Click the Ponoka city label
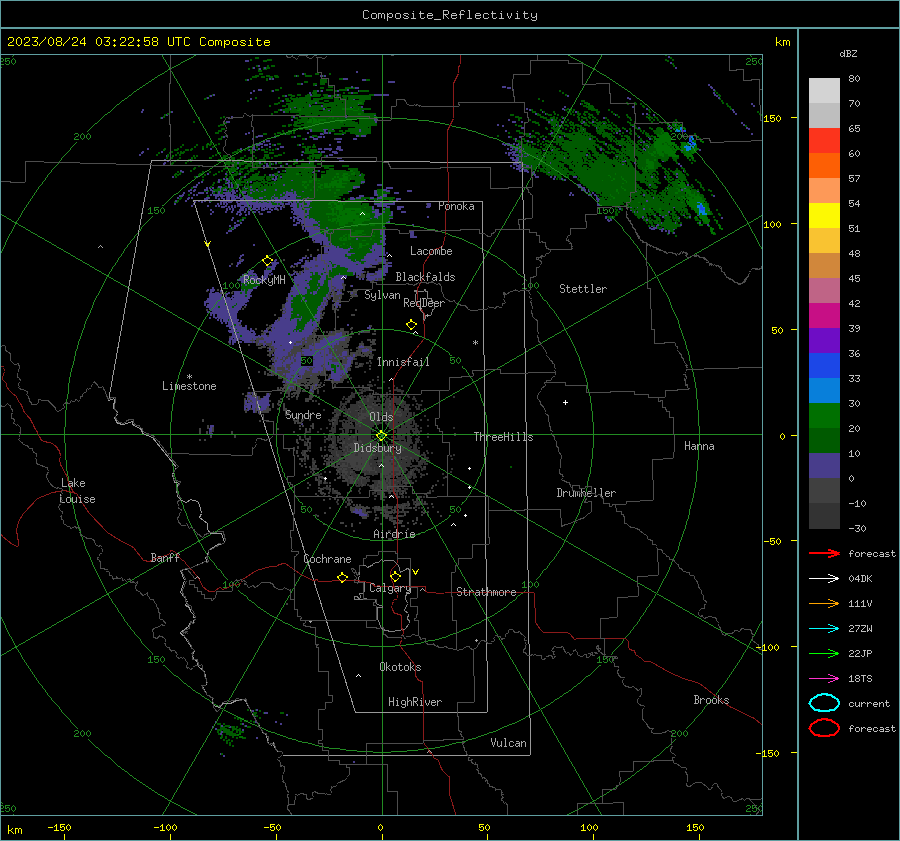Image resolution: width=900 pixels, height=841 pixels. tap(456, 207)
